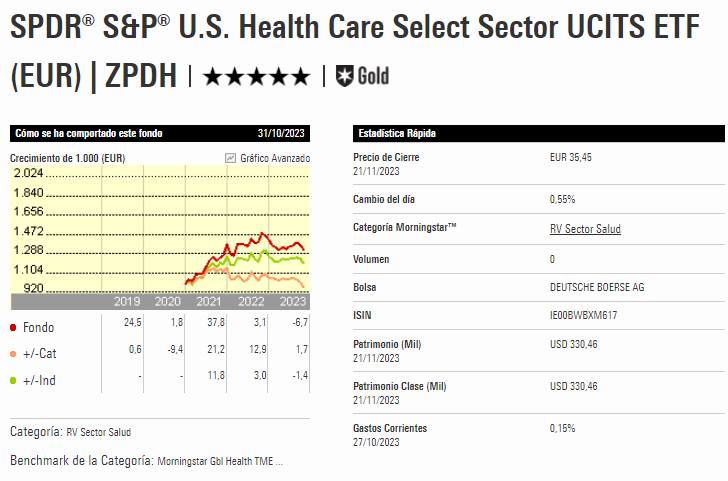Click the green +/-Ind legend dot
This screenshot has width=728, height=481.
click(x=13, y=380)
